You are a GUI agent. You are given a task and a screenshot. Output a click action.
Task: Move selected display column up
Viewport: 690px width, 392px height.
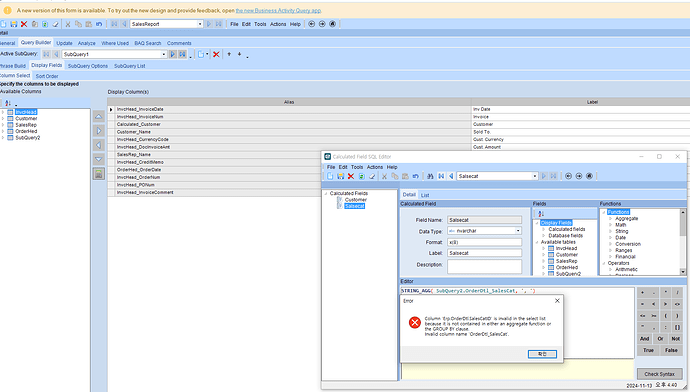(x=99, y=117)
